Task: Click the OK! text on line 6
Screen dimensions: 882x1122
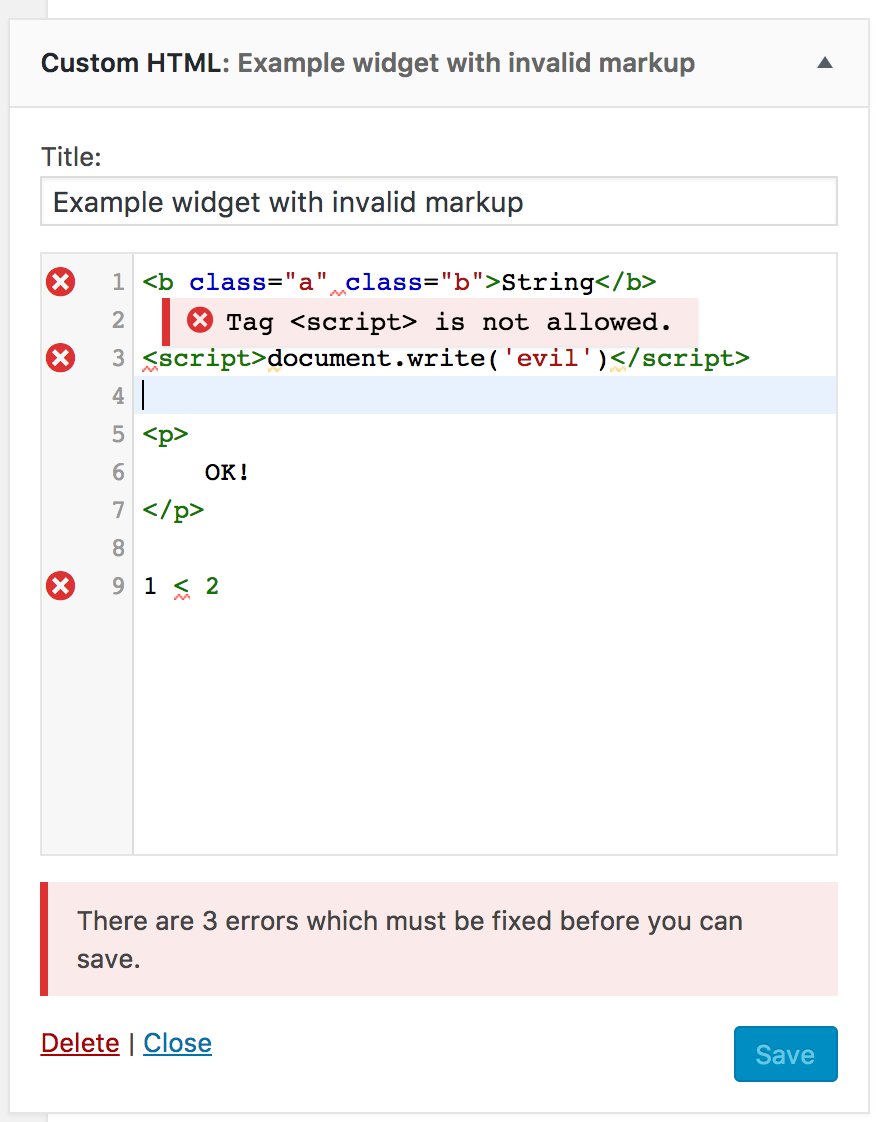Action: tap(227, 472)
